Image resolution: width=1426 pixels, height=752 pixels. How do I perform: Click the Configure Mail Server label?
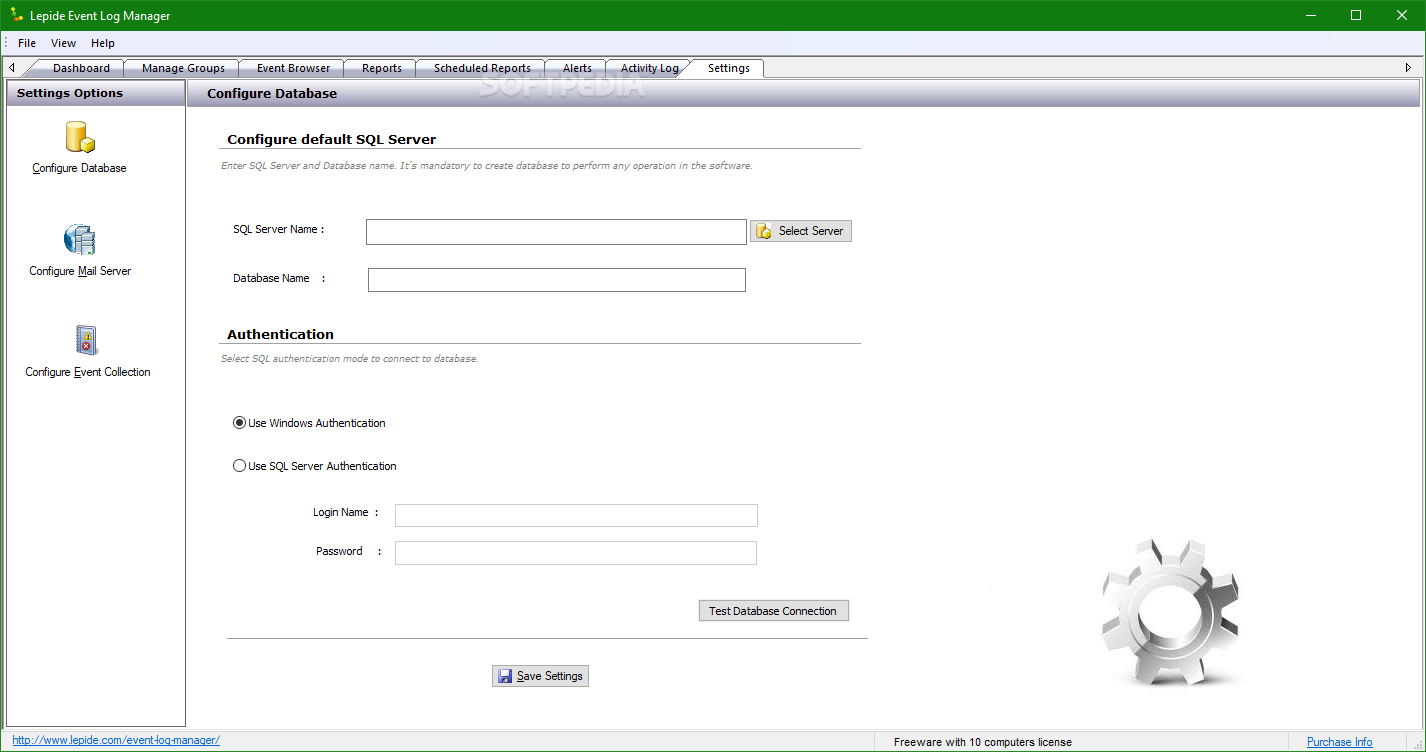point(80,271)
